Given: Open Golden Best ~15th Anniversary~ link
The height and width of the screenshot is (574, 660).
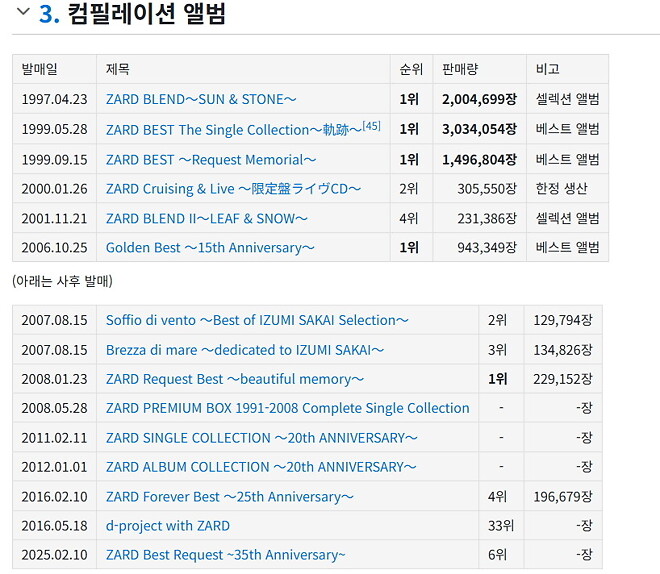Looking at the screenshot, I should [x=210, y=247].
